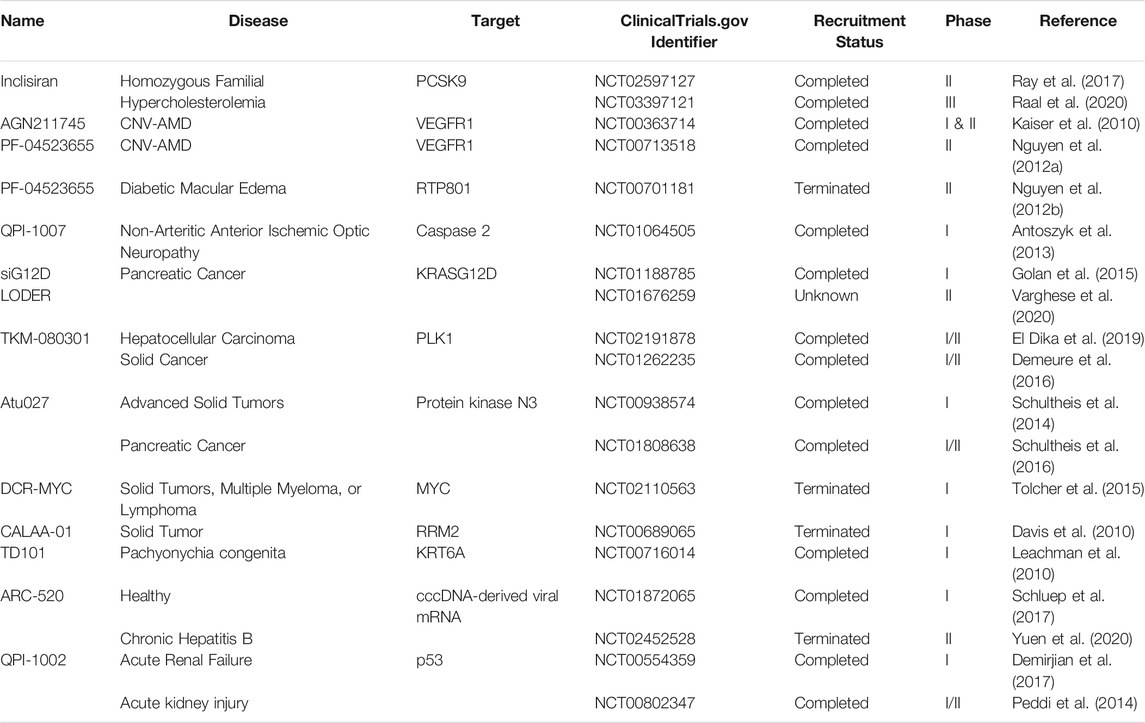The image size is (1145, 723).
Task: Open the Golan et al. (2015) reference
Action: click(x=1074, y=274)
